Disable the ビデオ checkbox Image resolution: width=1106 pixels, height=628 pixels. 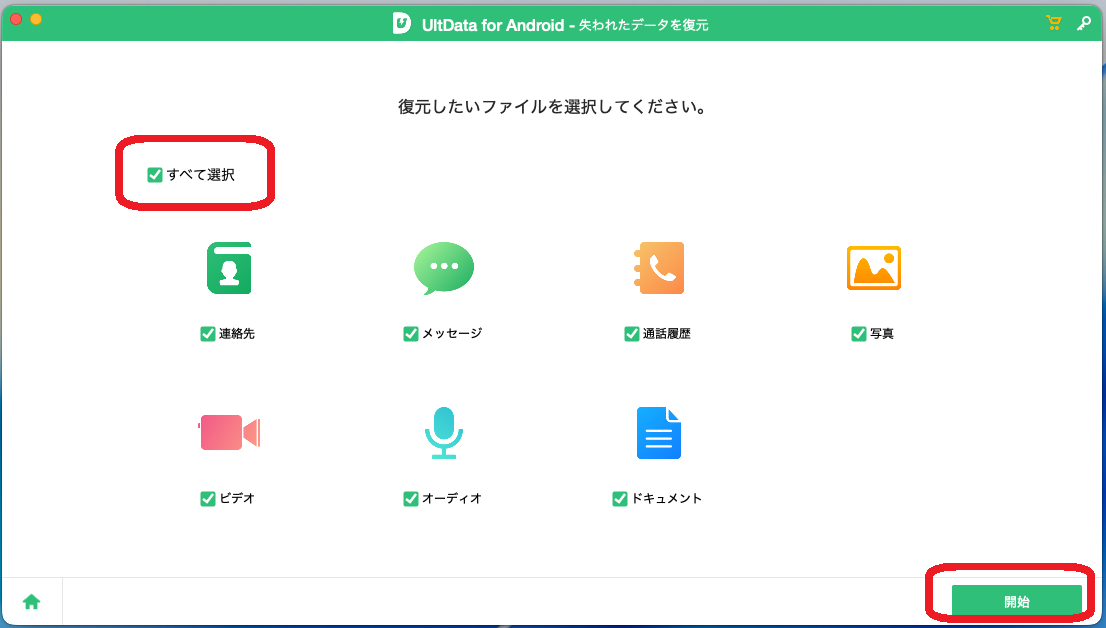(x=207, y=499)
